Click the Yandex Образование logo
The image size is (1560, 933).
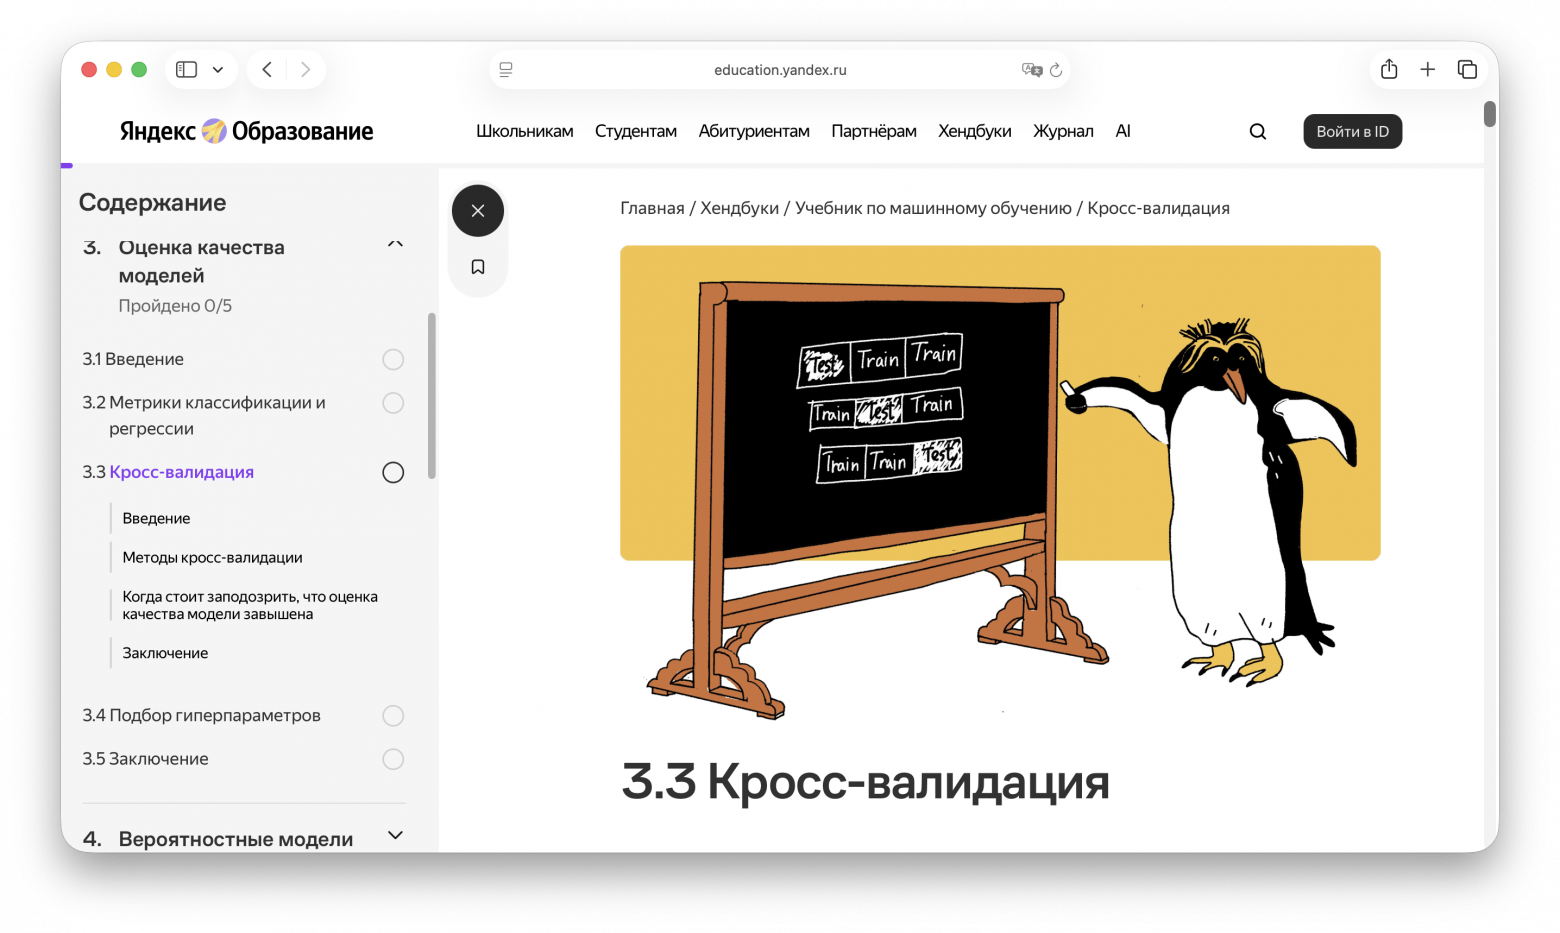(246, 131)
